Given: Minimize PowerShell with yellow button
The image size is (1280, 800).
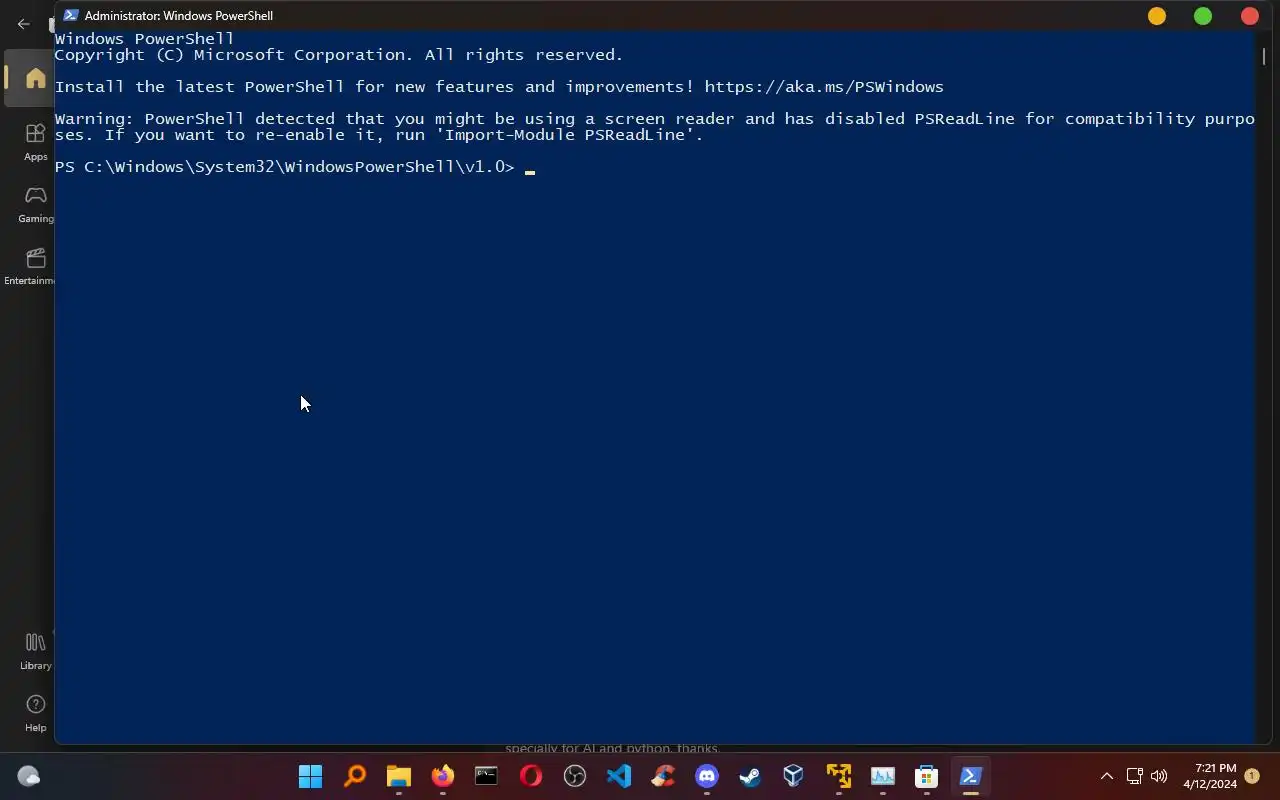Looking at the screenshot, I should [1157, 15].
